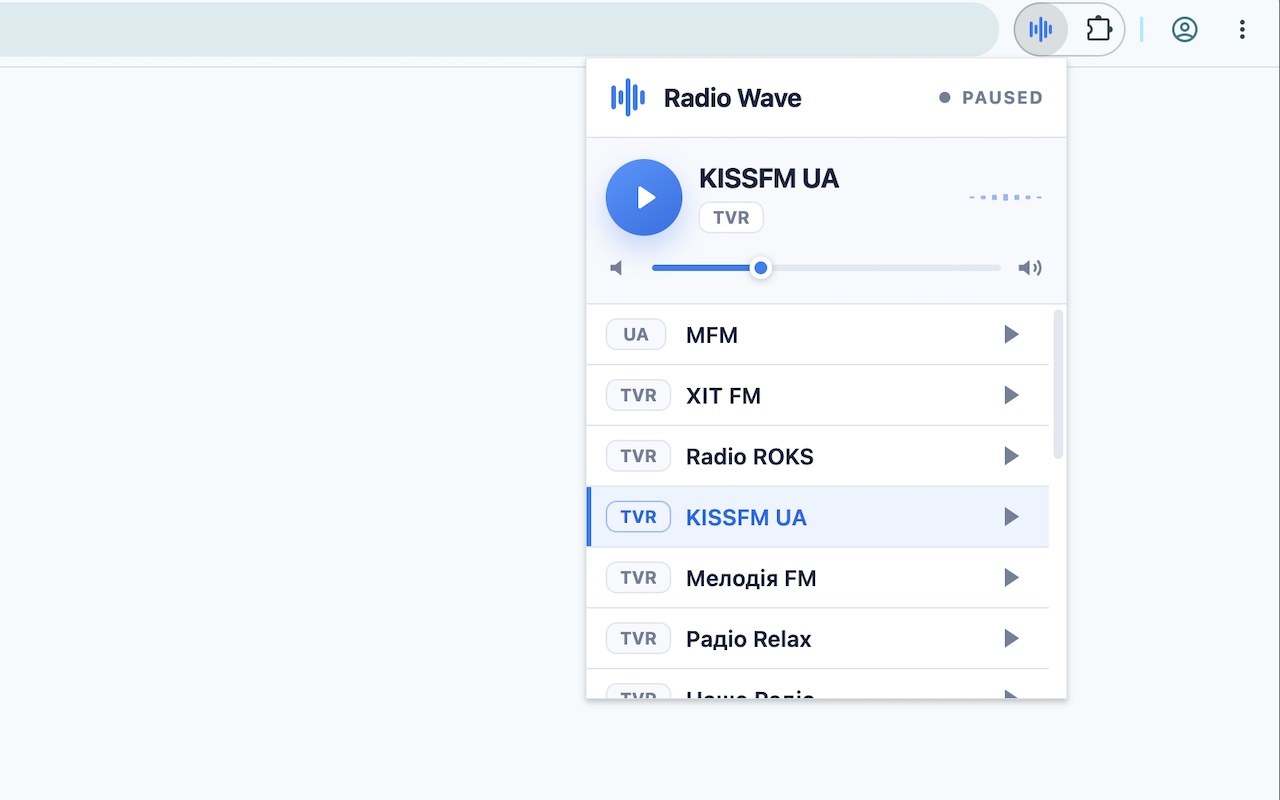Click the TVR badge beside XIT FM
Screen dimensions: 1280x800
point(638,396)
